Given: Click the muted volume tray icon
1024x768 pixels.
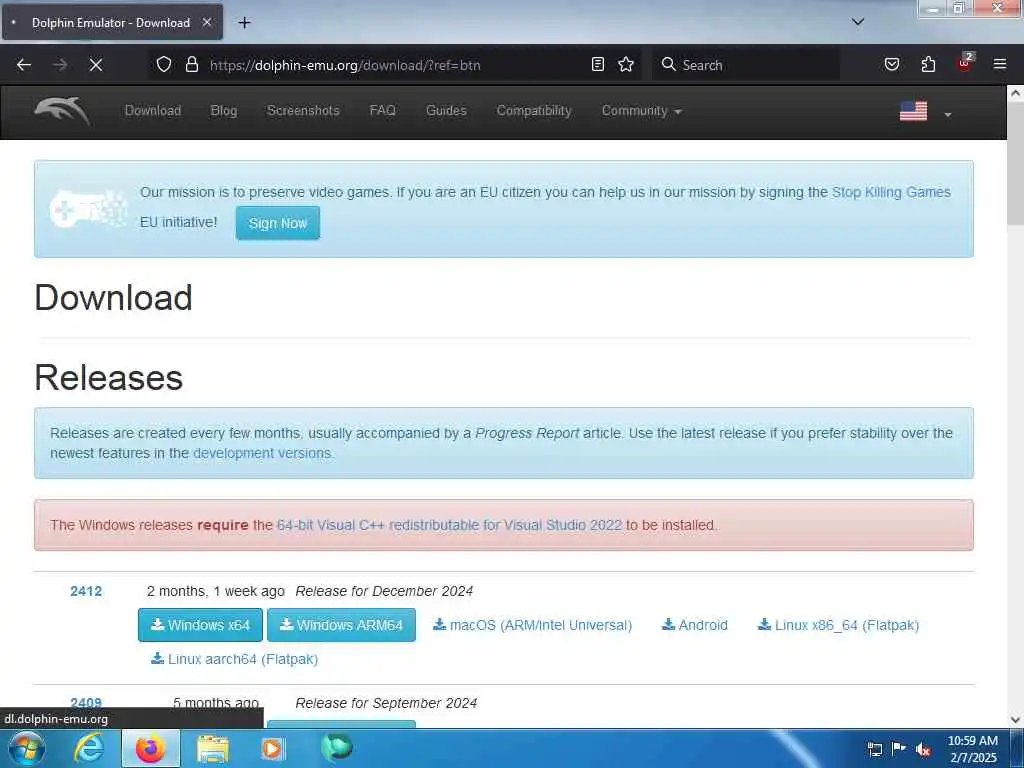Looking at the screenshot, I should pyautogui.click(x=923, y=750).
